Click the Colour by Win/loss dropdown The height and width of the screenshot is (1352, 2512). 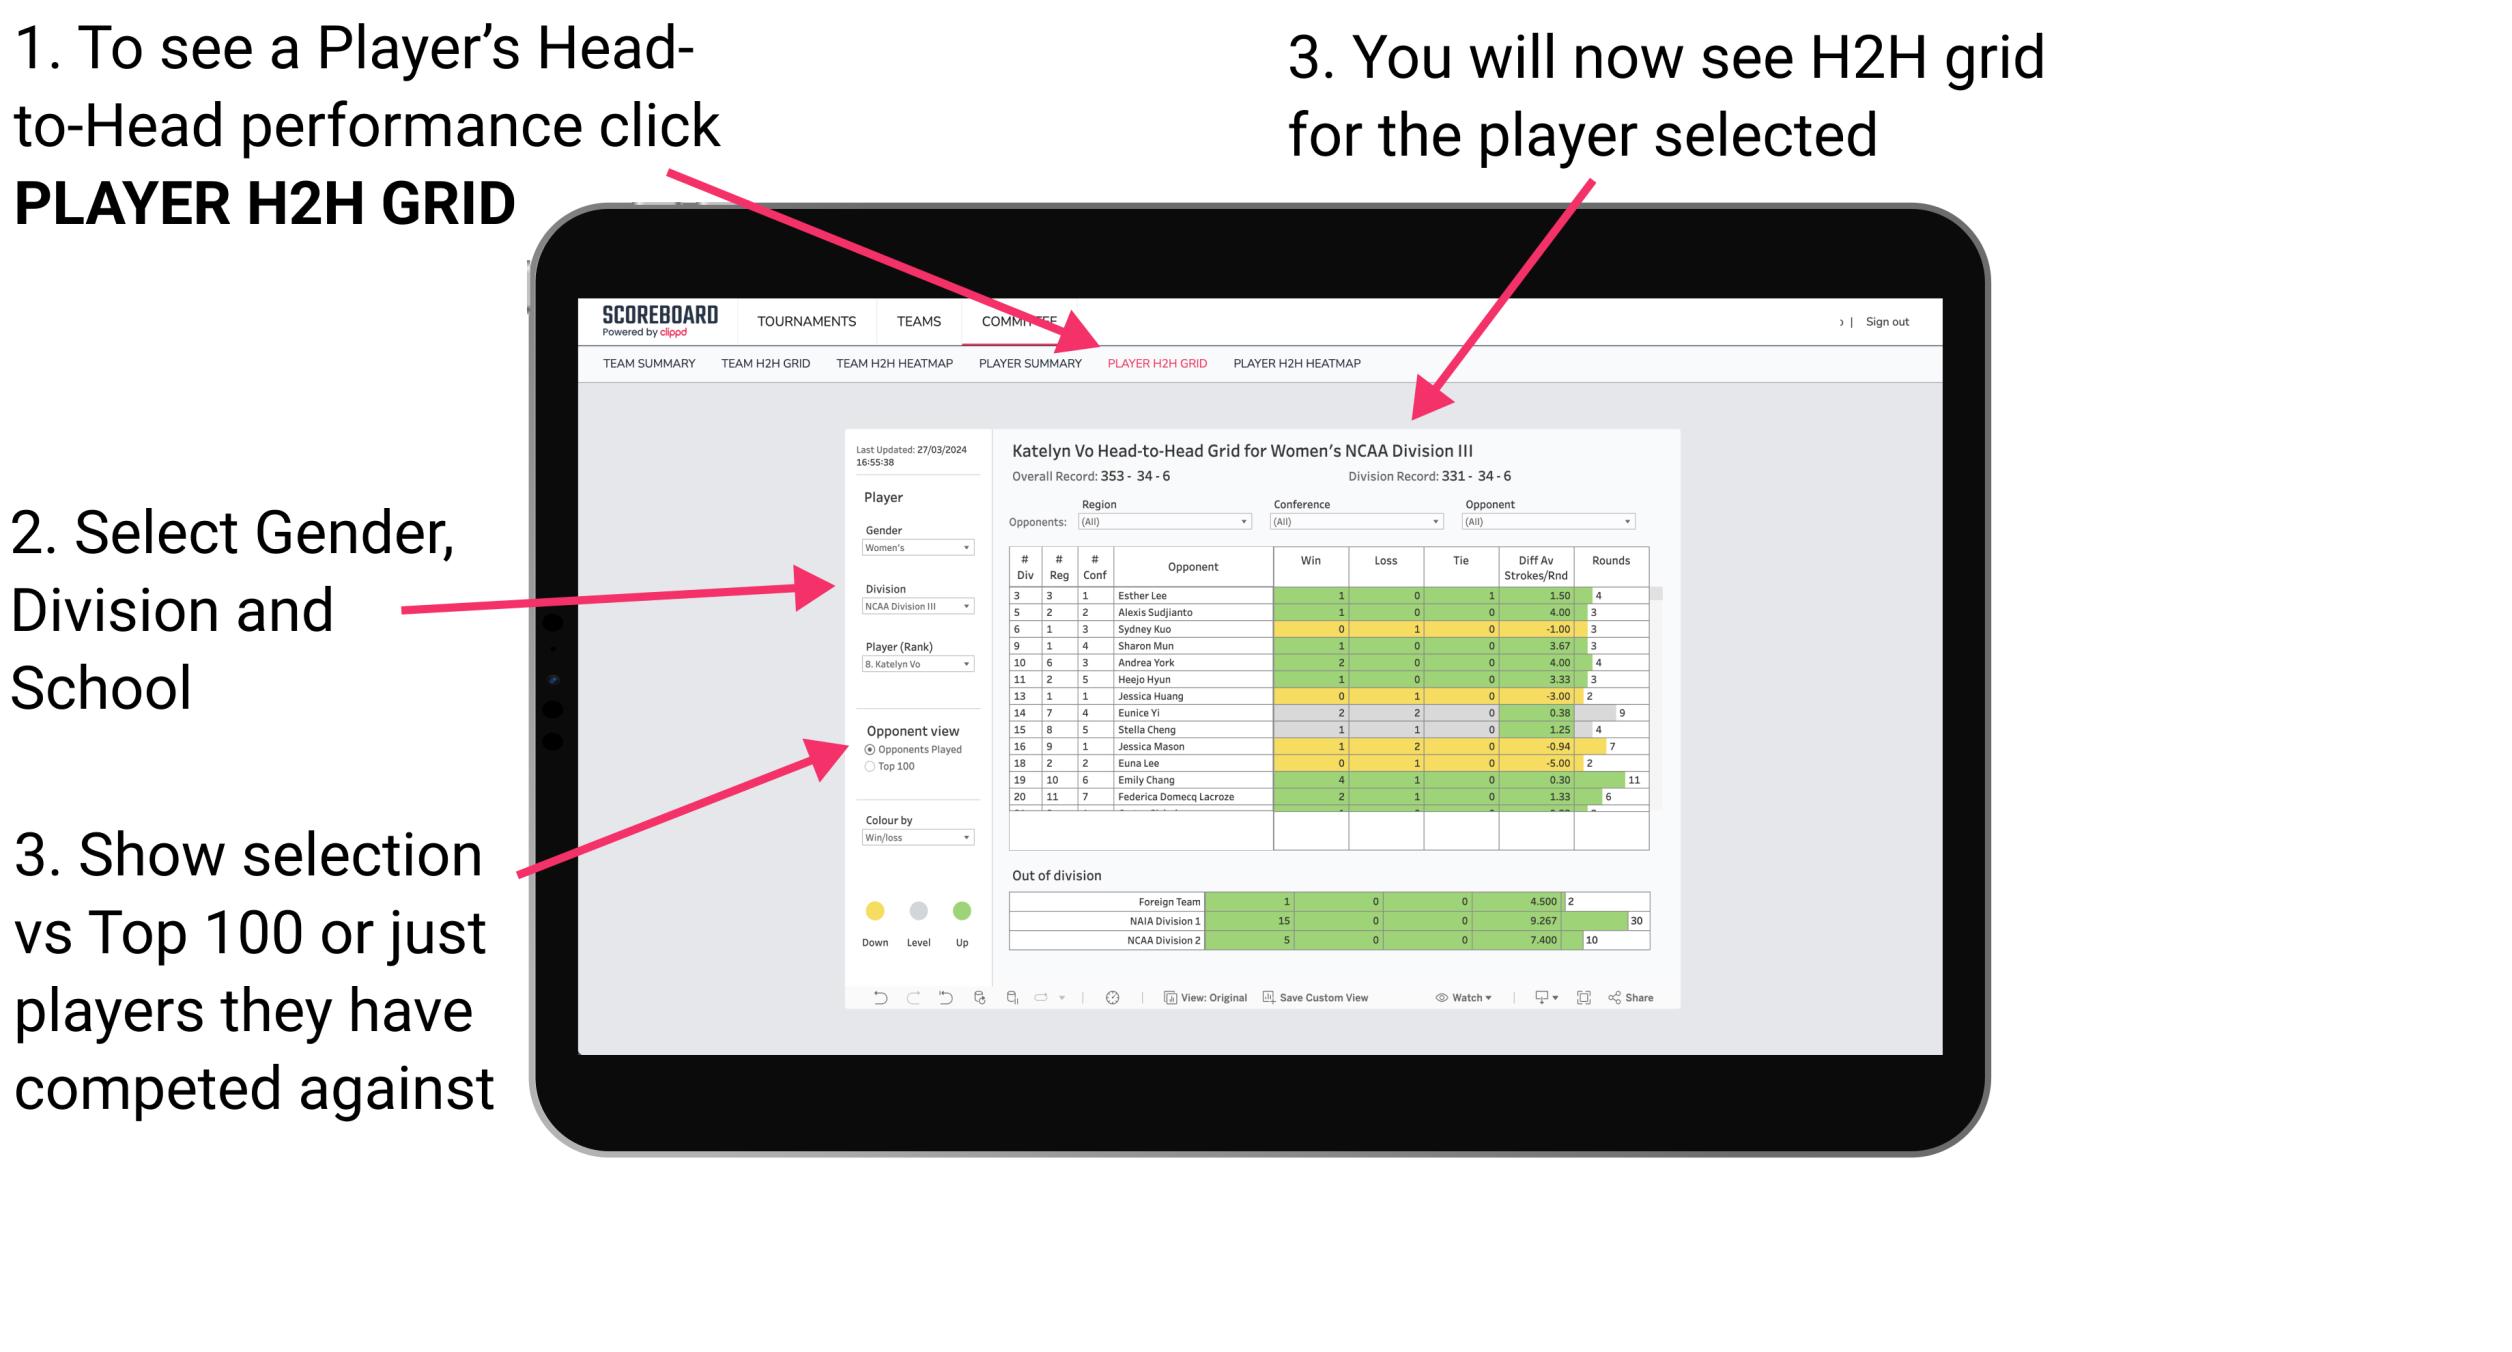tap(916, 838)
